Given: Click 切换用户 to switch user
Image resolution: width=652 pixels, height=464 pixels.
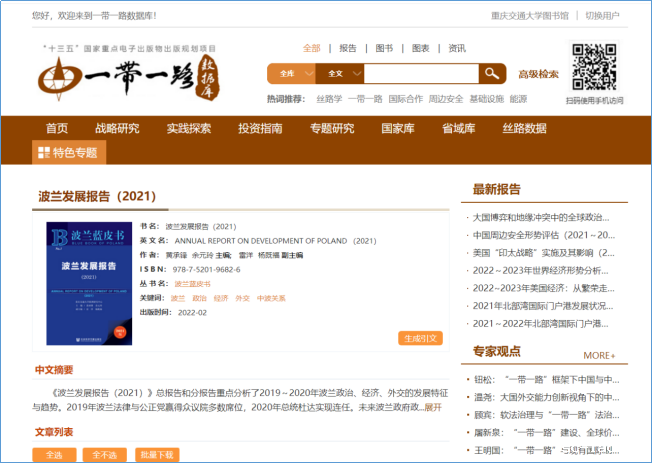Looking at the screenshot, I should click(x=602, y=16).
